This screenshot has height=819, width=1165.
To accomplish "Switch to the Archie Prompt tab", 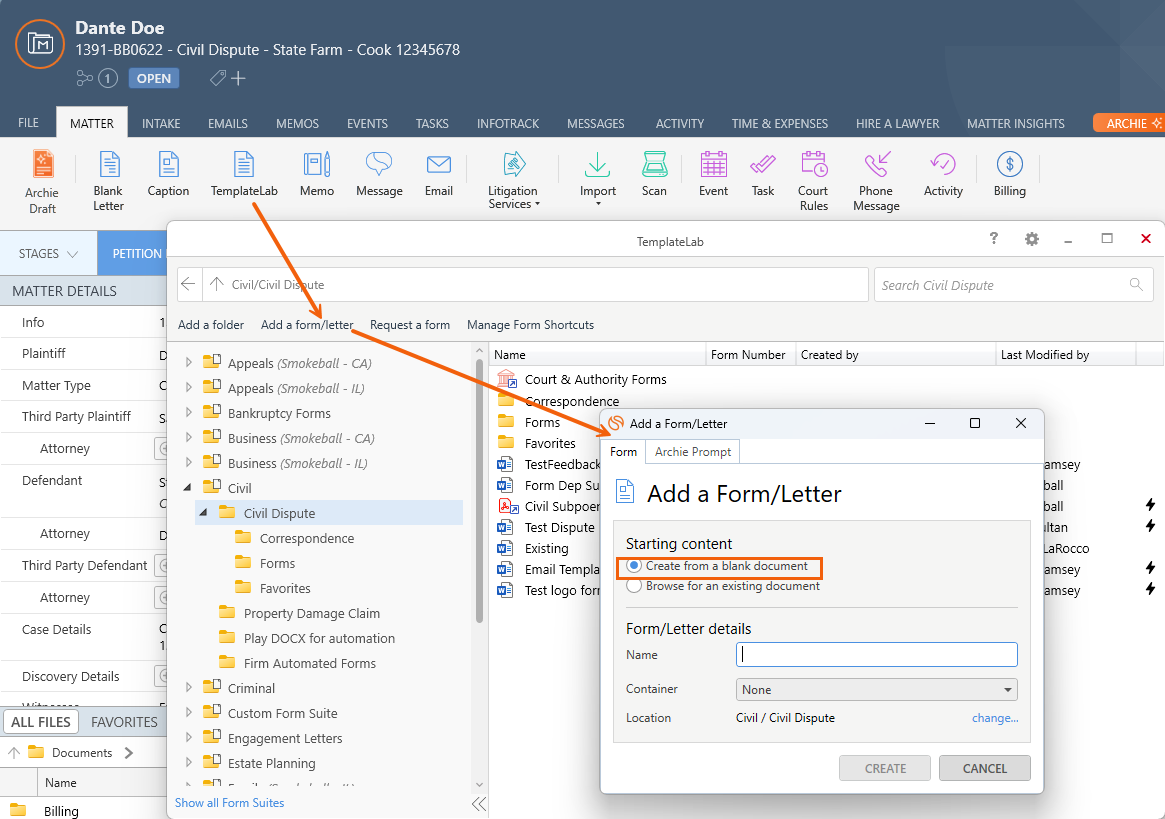I will [692, 452].
